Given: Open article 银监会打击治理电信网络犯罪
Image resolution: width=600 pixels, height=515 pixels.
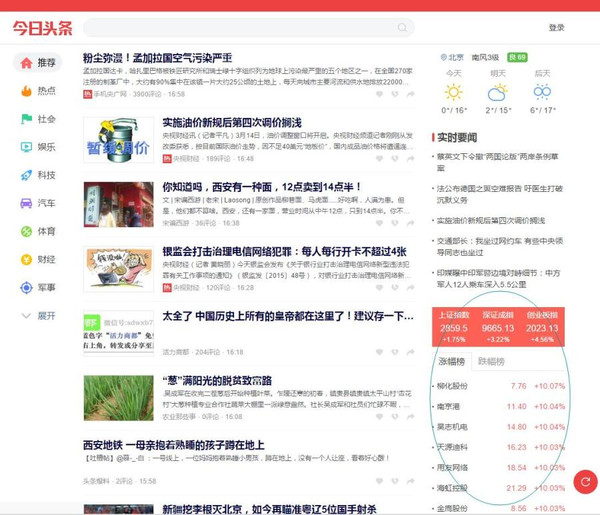Looking at the screenshot, I should tap(284, 251).
